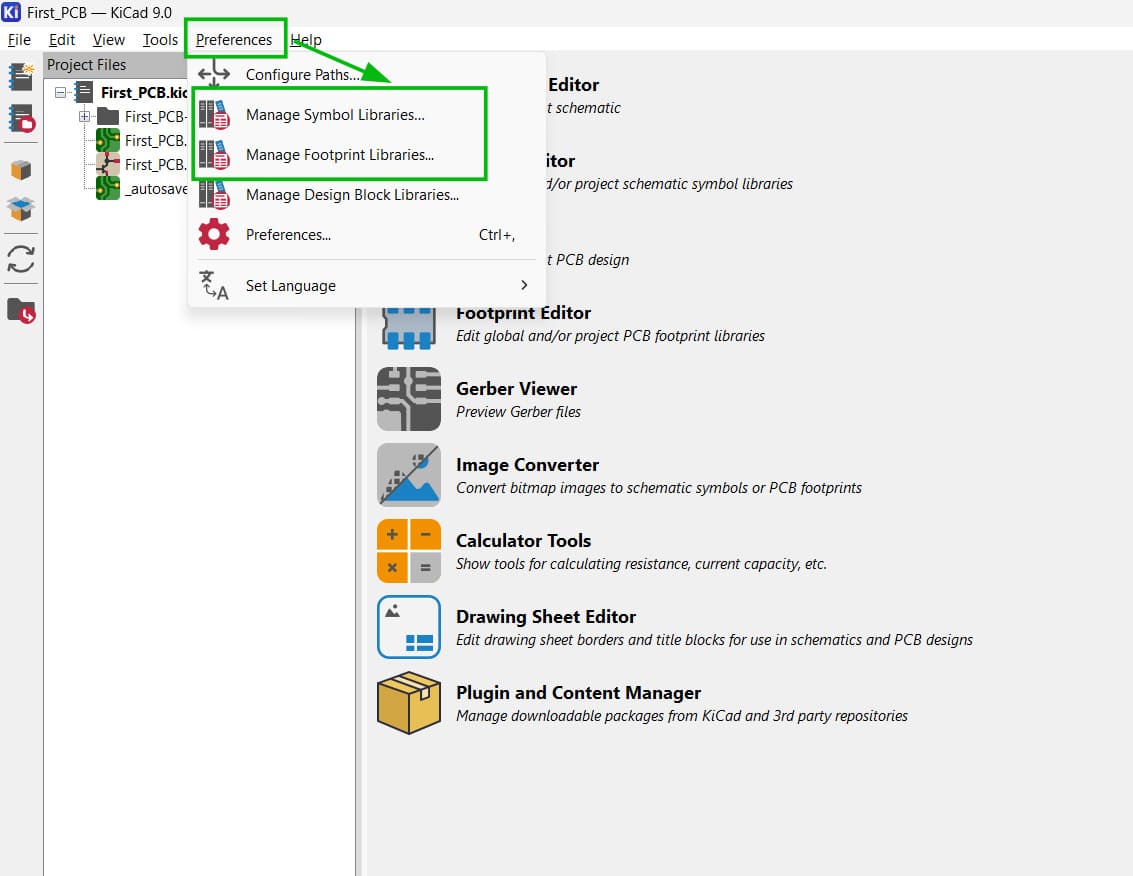1133x876 pixels.
Task: Click the Footprint Editor launcher label
Action: (523, 313)
